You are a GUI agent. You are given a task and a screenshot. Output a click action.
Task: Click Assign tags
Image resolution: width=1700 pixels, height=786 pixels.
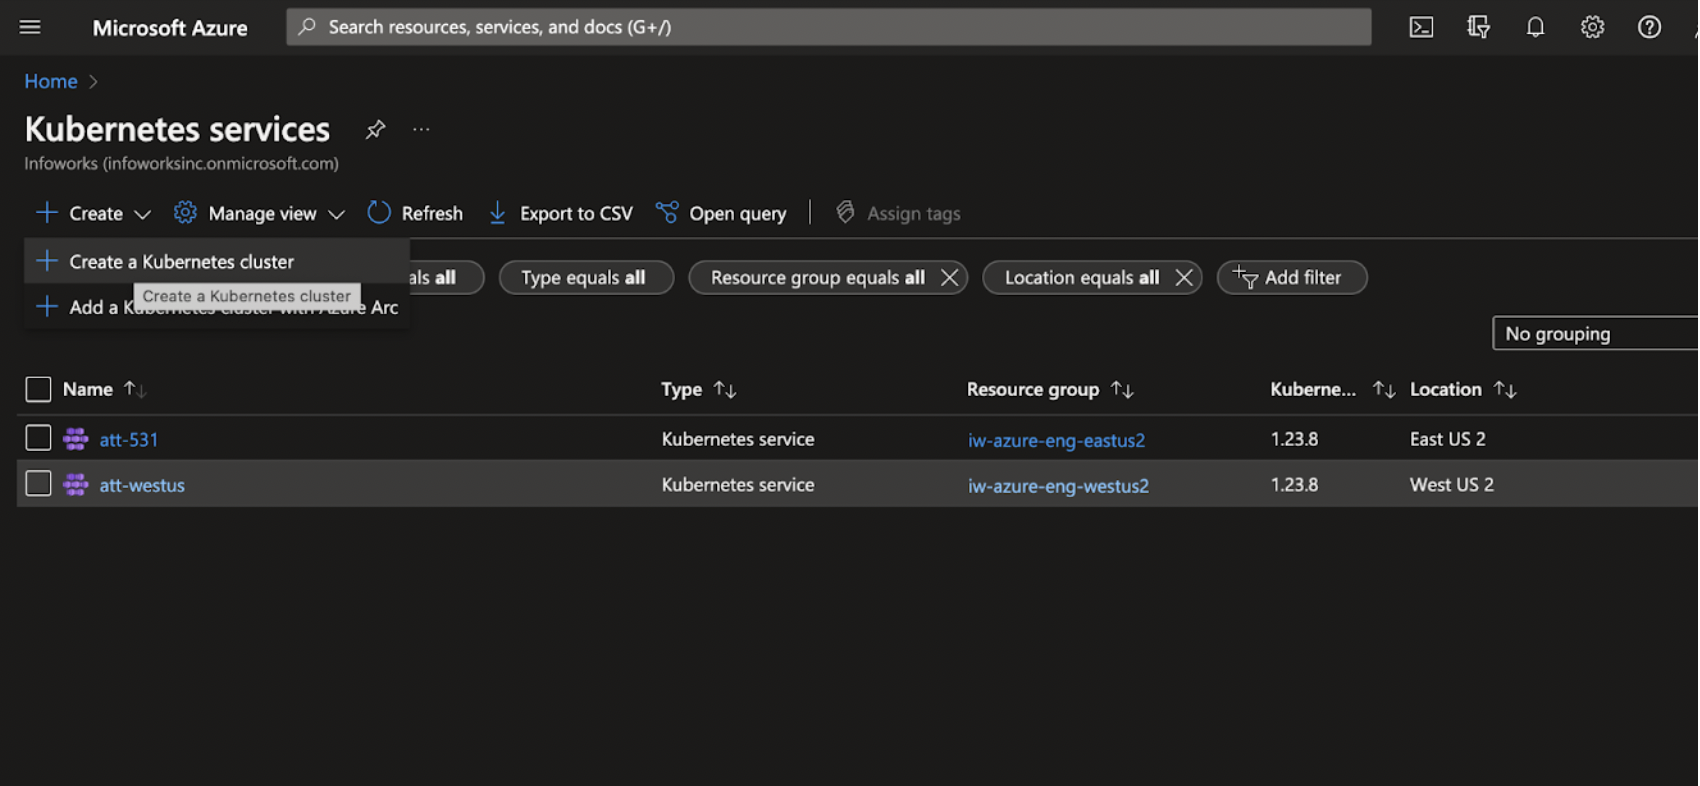[x=898, y=213]
